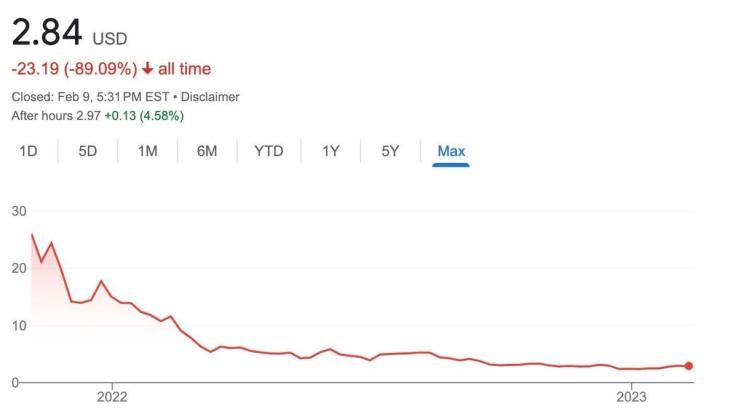This screenshot has height=420, width=738.
Task: Choose the 1M chart range
Action: pyautogui.click(x=147, y=151)
